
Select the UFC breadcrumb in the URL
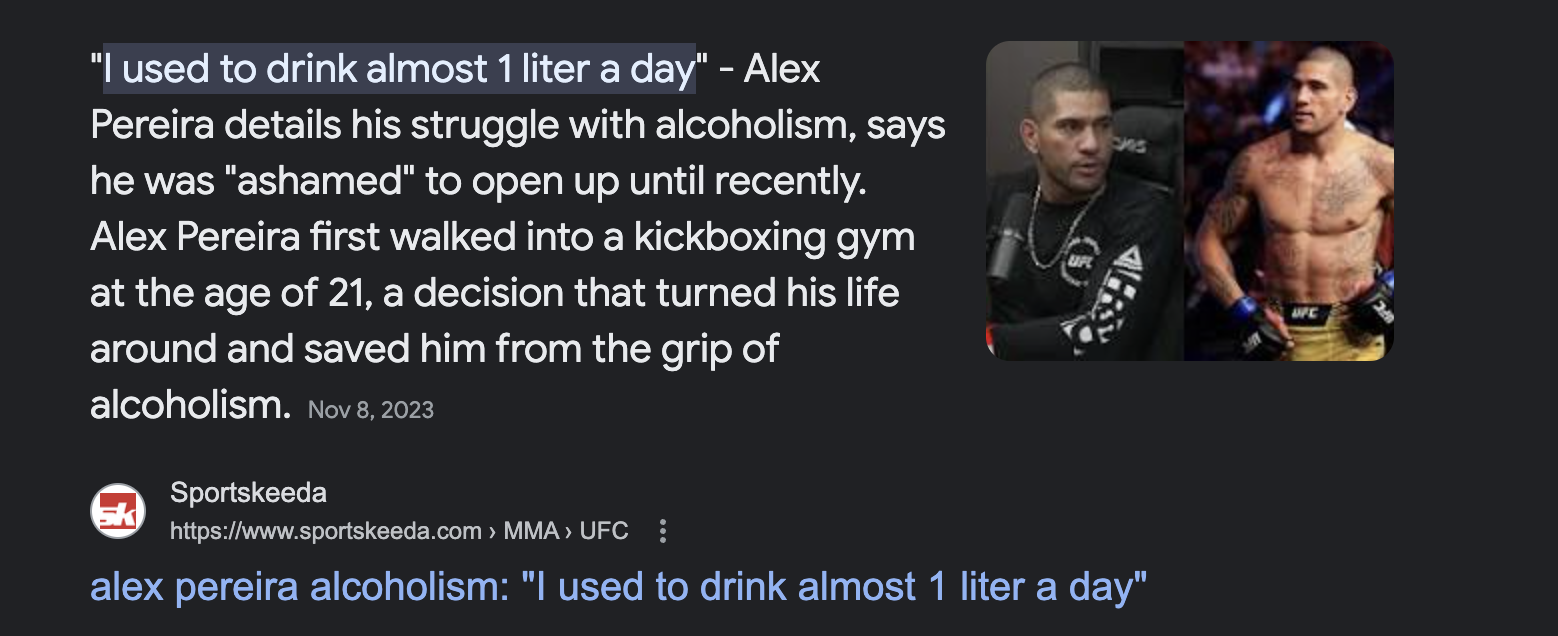[x=604, y=531]
